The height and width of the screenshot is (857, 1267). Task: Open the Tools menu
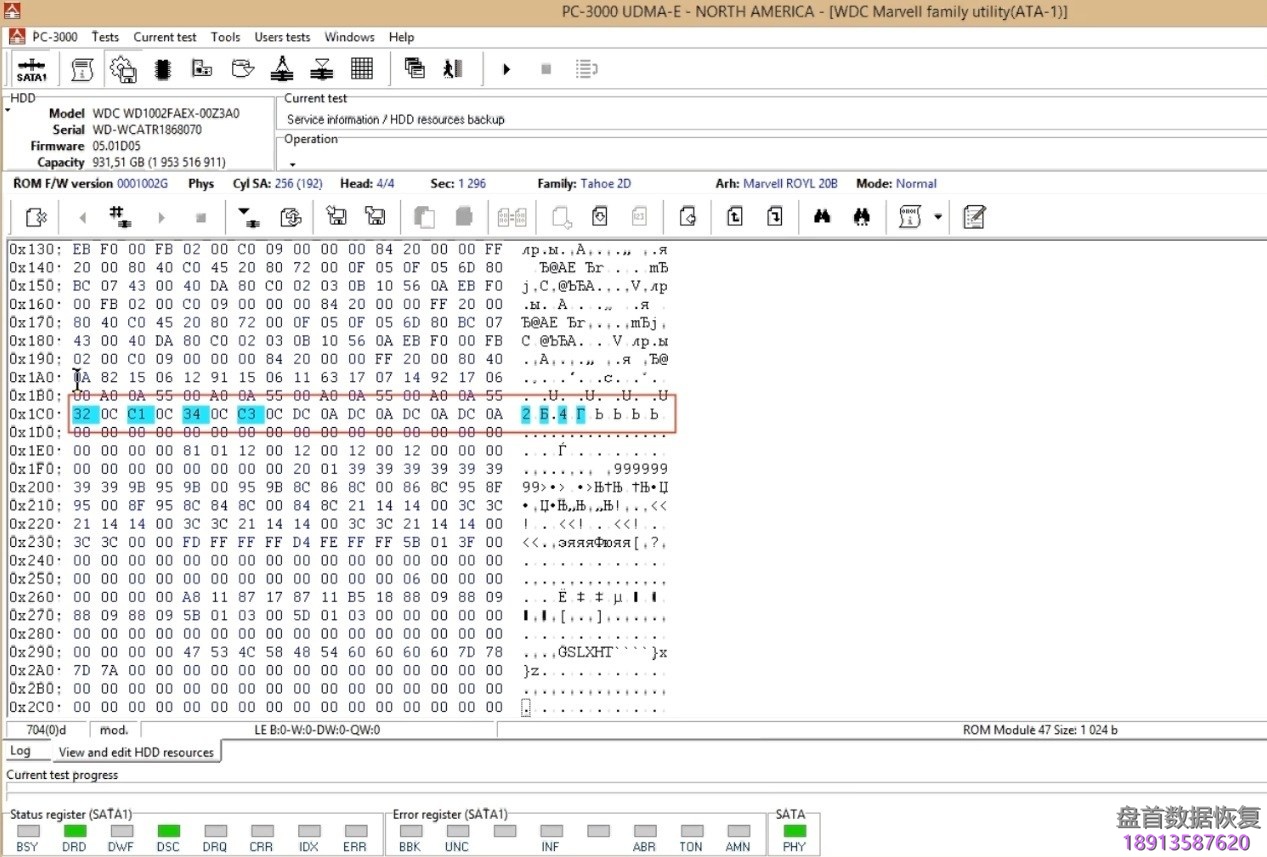(x=225, y=37)
